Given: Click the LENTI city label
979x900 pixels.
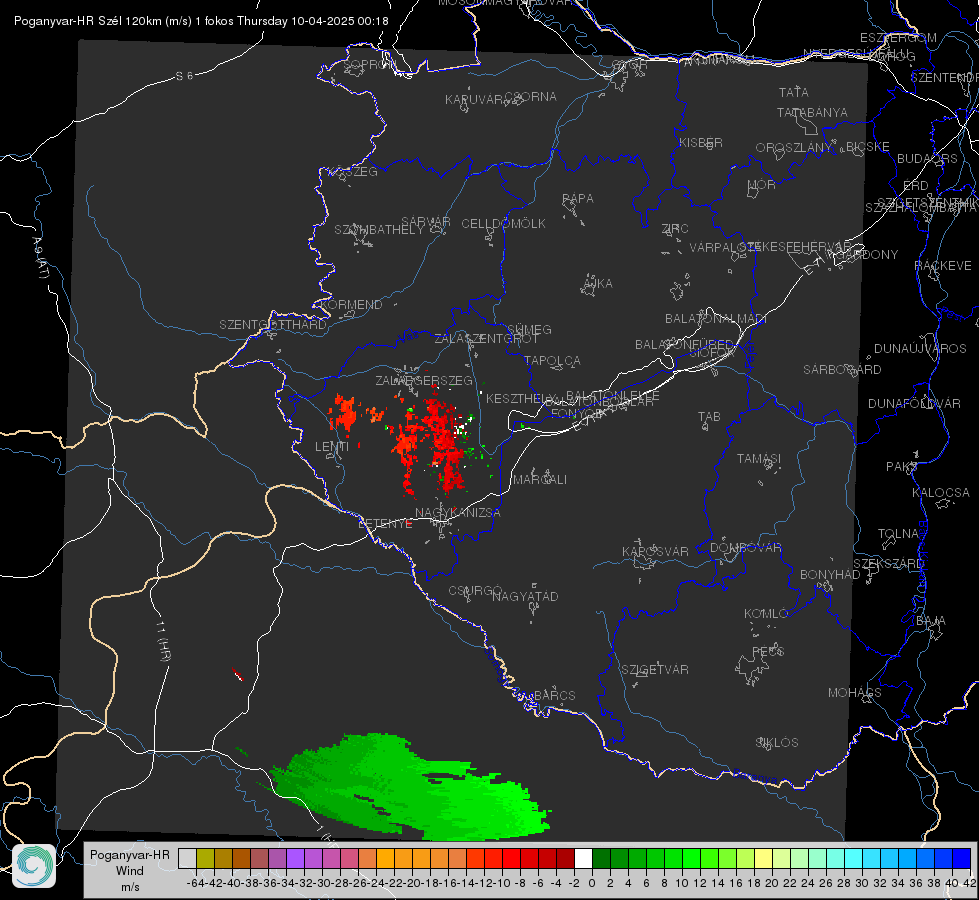Looking at the screenshot, I should point(332,447).
